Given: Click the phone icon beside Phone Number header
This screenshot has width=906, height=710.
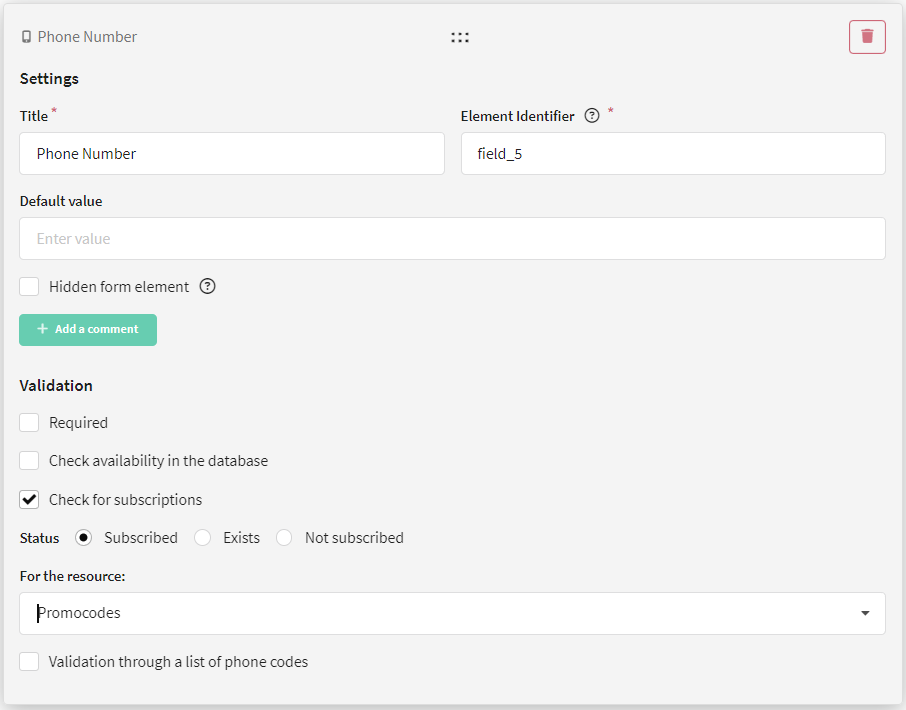Looking at the screenshot, I should click(26, 37).
